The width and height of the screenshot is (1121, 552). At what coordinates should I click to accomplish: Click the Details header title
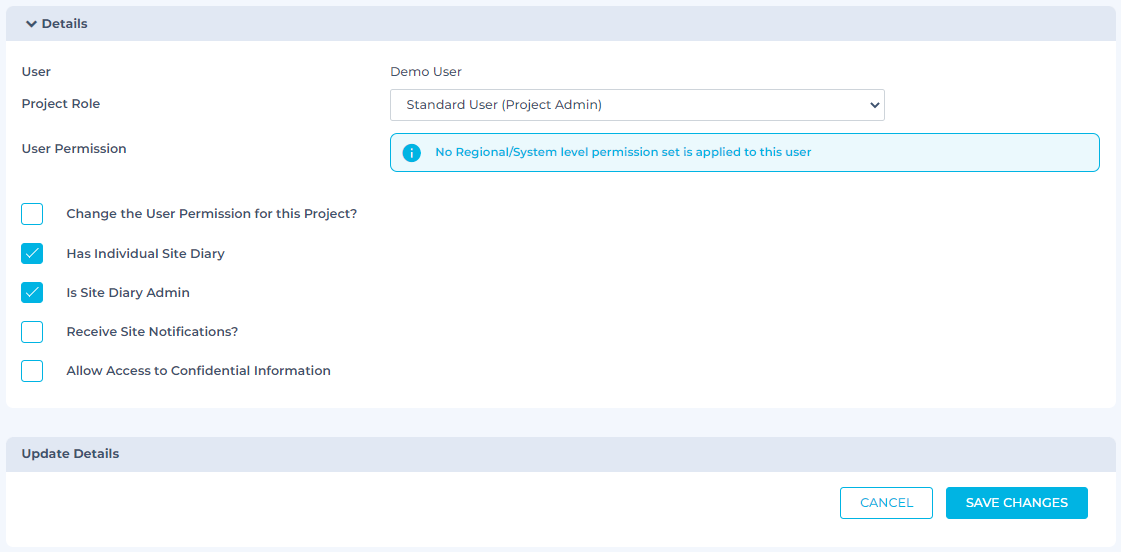coord(64,24)
